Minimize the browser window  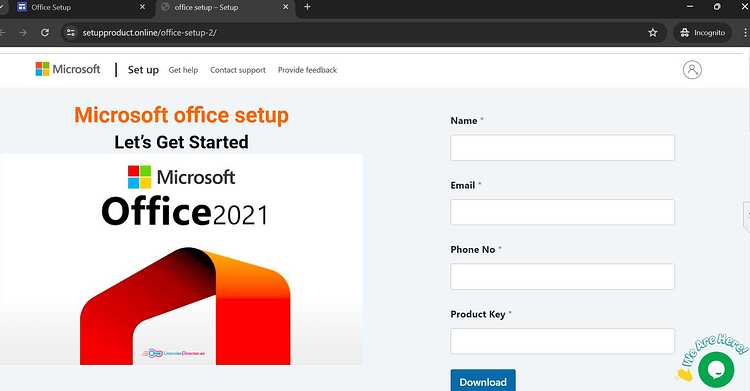coord(689,7)
